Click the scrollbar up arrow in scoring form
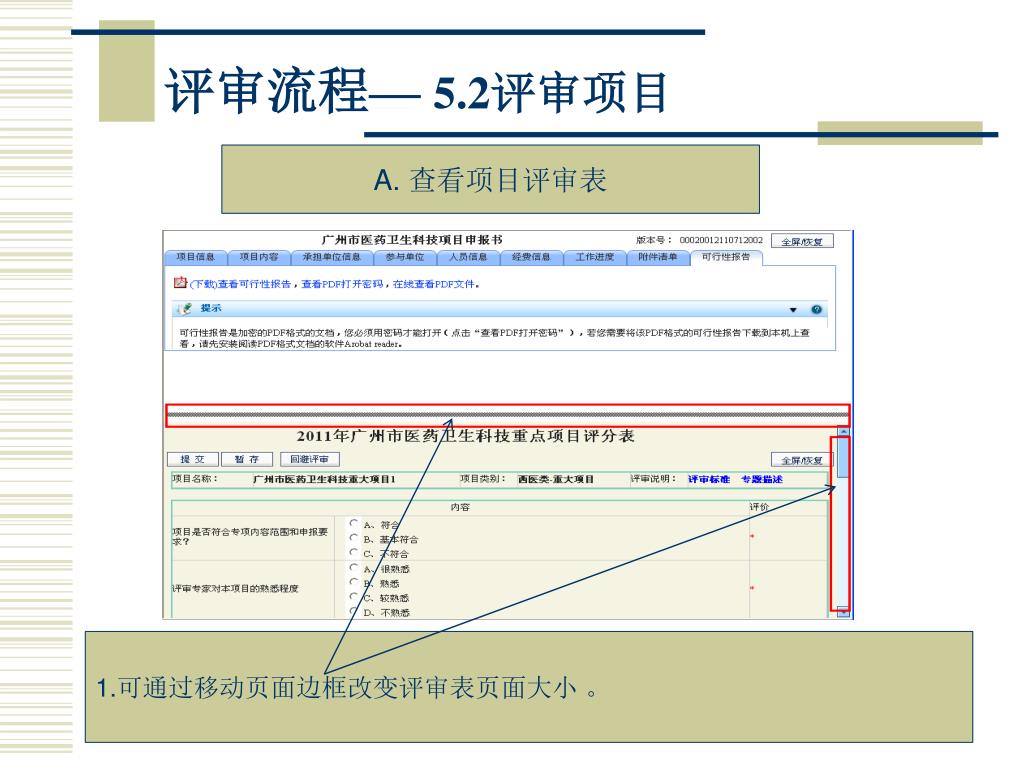 pos(843,432)
